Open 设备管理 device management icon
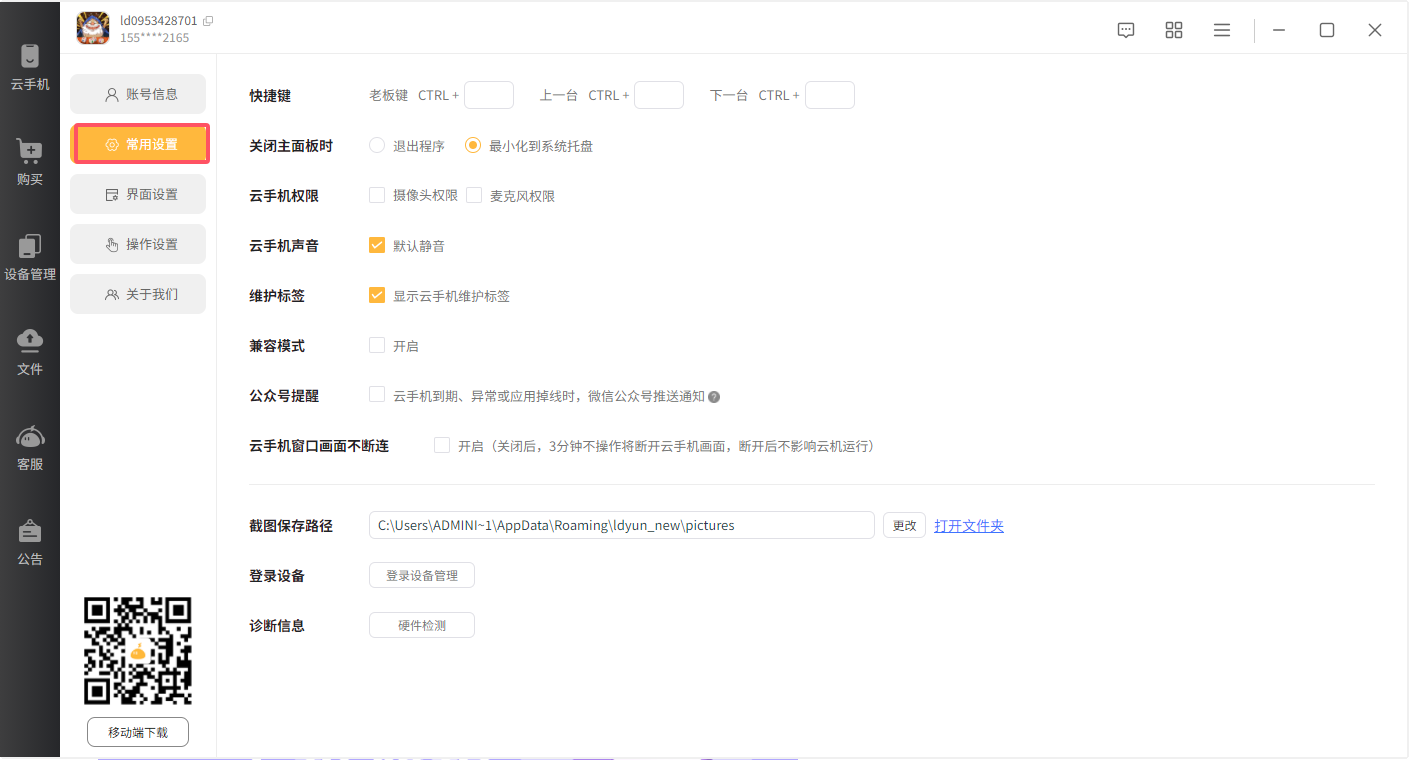 click(x=30, y=248)
